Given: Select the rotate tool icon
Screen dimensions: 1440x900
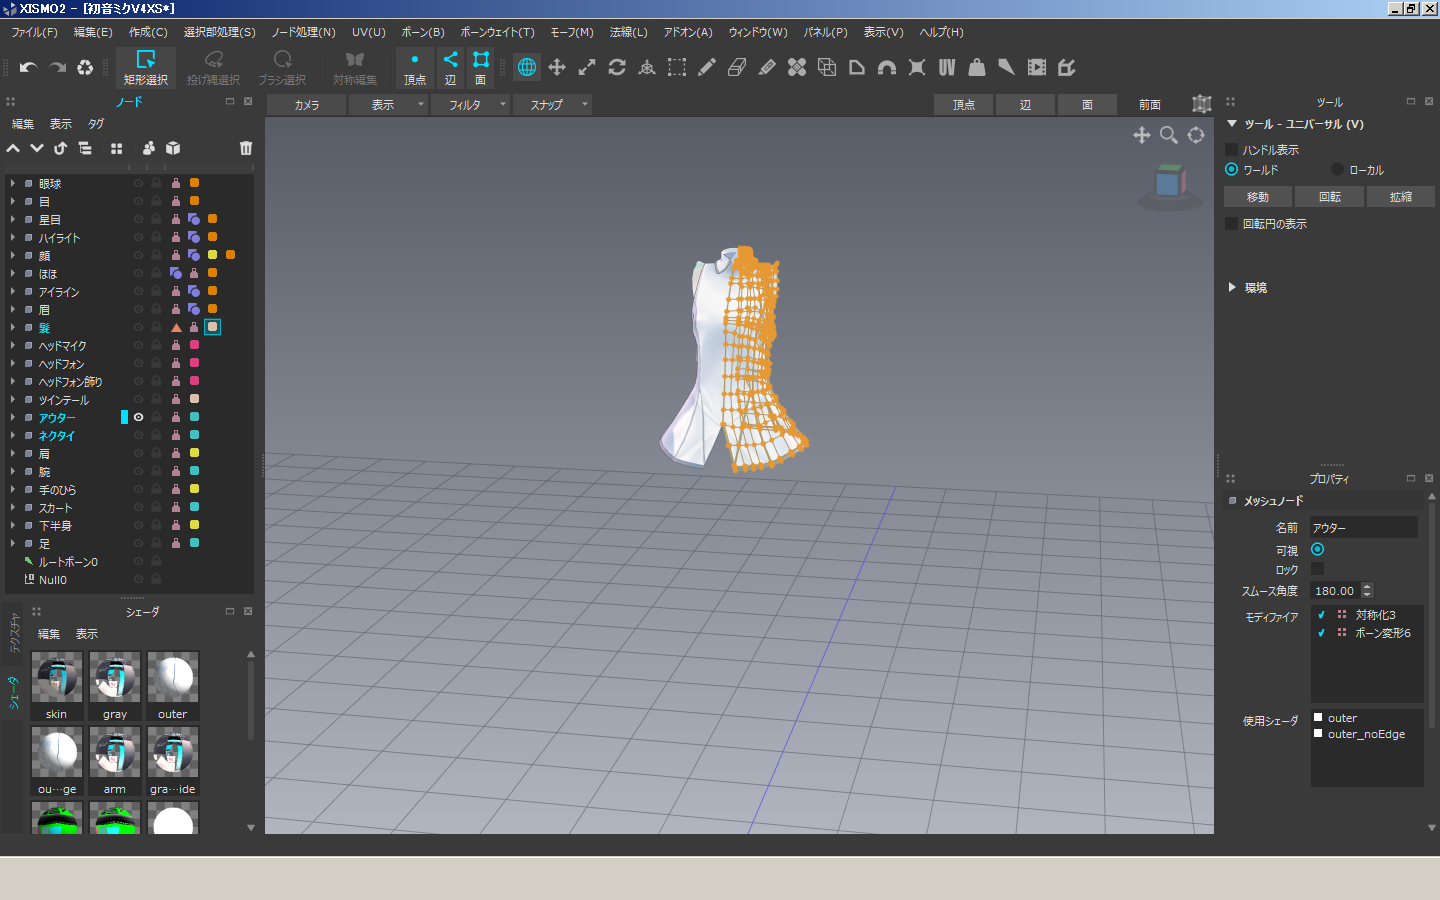Looking at the screenshot, I should (x=617, y=67).
